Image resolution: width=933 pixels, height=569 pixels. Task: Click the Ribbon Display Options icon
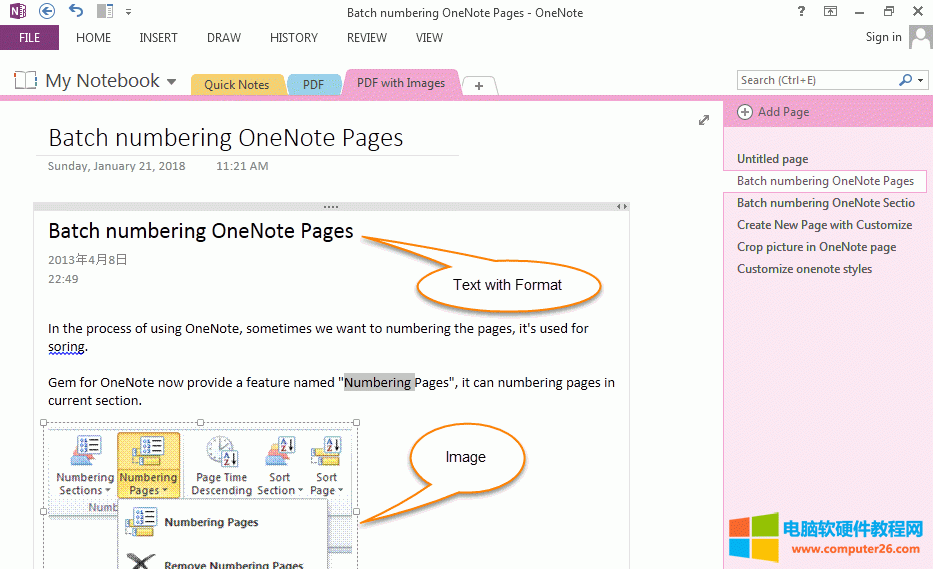click(x=830, y=12)
